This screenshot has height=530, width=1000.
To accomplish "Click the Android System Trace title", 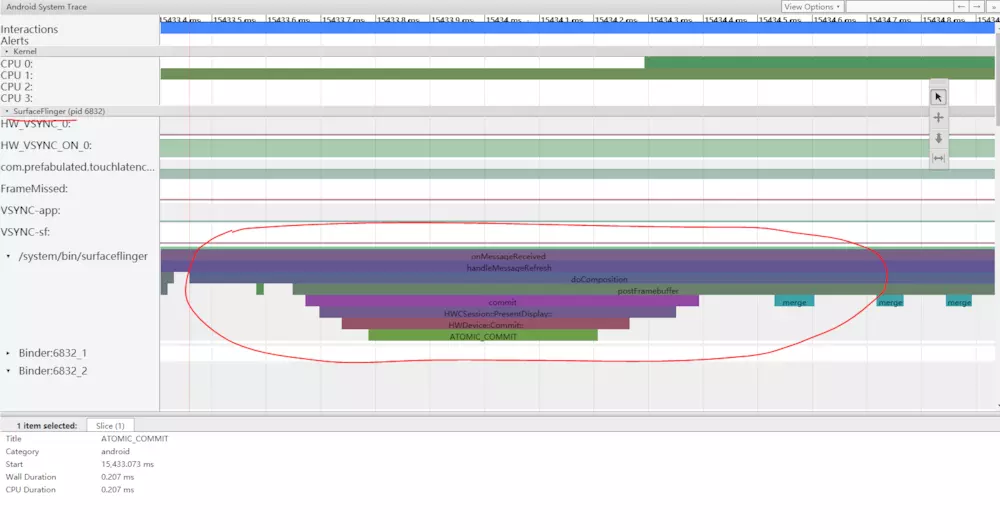I will click(x=47, y=7).
